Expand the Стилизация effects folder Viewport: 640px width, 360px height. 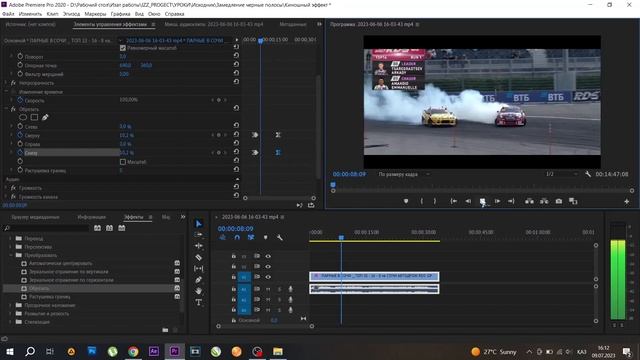(11, 322)
